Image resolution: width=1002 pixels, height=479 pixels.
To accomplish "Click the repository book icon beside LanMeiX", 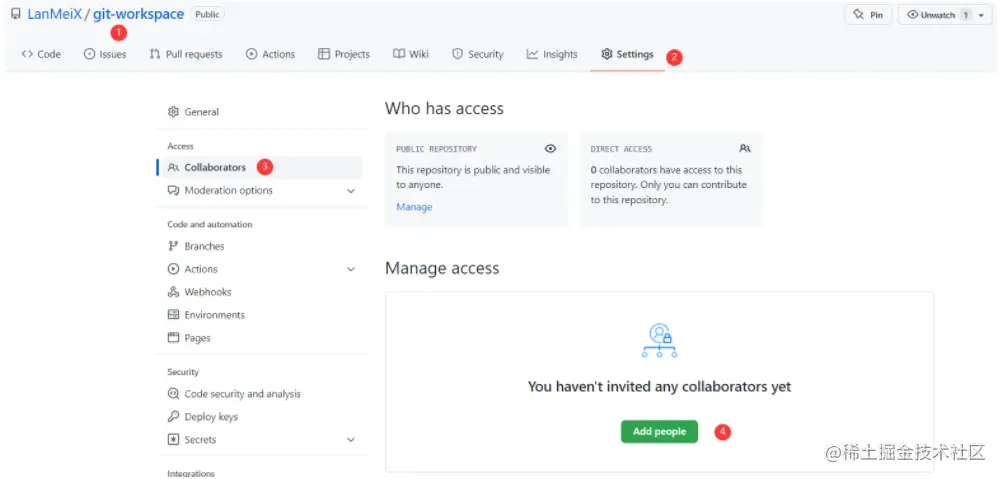I will tap(16, 14).
